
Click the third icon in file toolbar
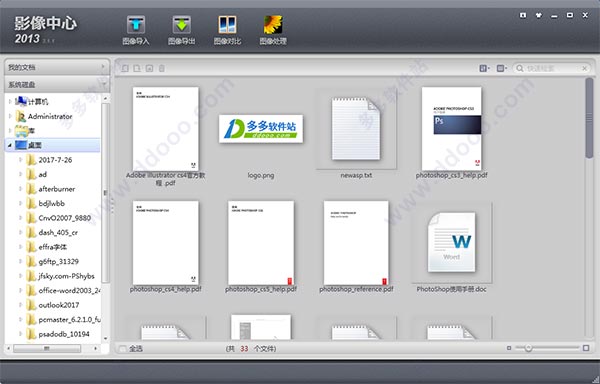click(149, 68)
